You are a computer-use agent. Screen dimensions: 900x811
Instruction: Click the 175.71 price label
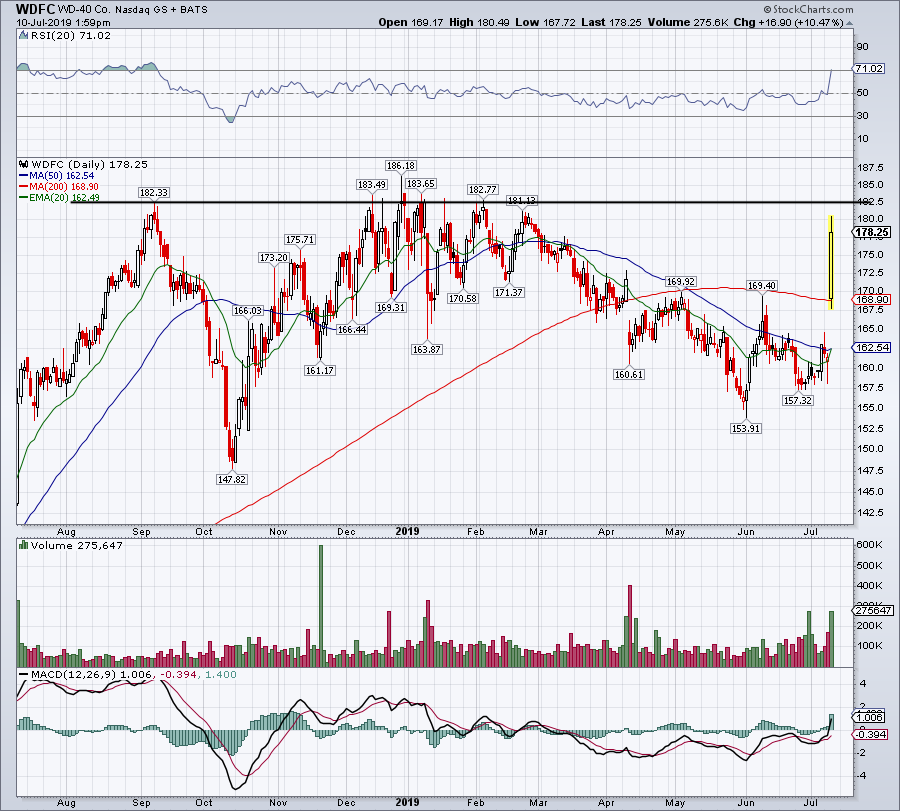300,240
